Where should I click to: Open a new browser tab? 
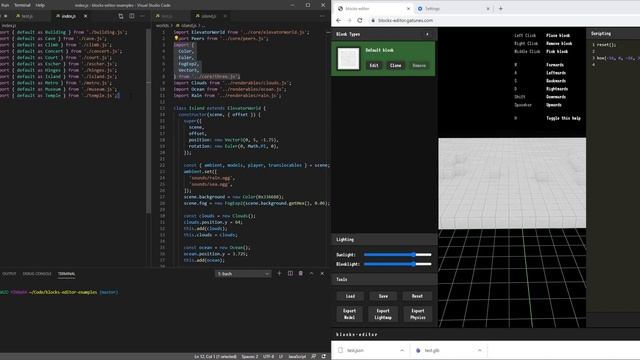tap(501, 8)
